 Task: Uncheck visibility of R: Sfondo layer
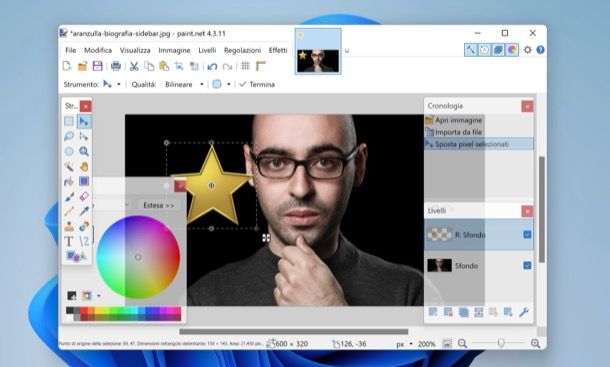click(x=527, y=235)
